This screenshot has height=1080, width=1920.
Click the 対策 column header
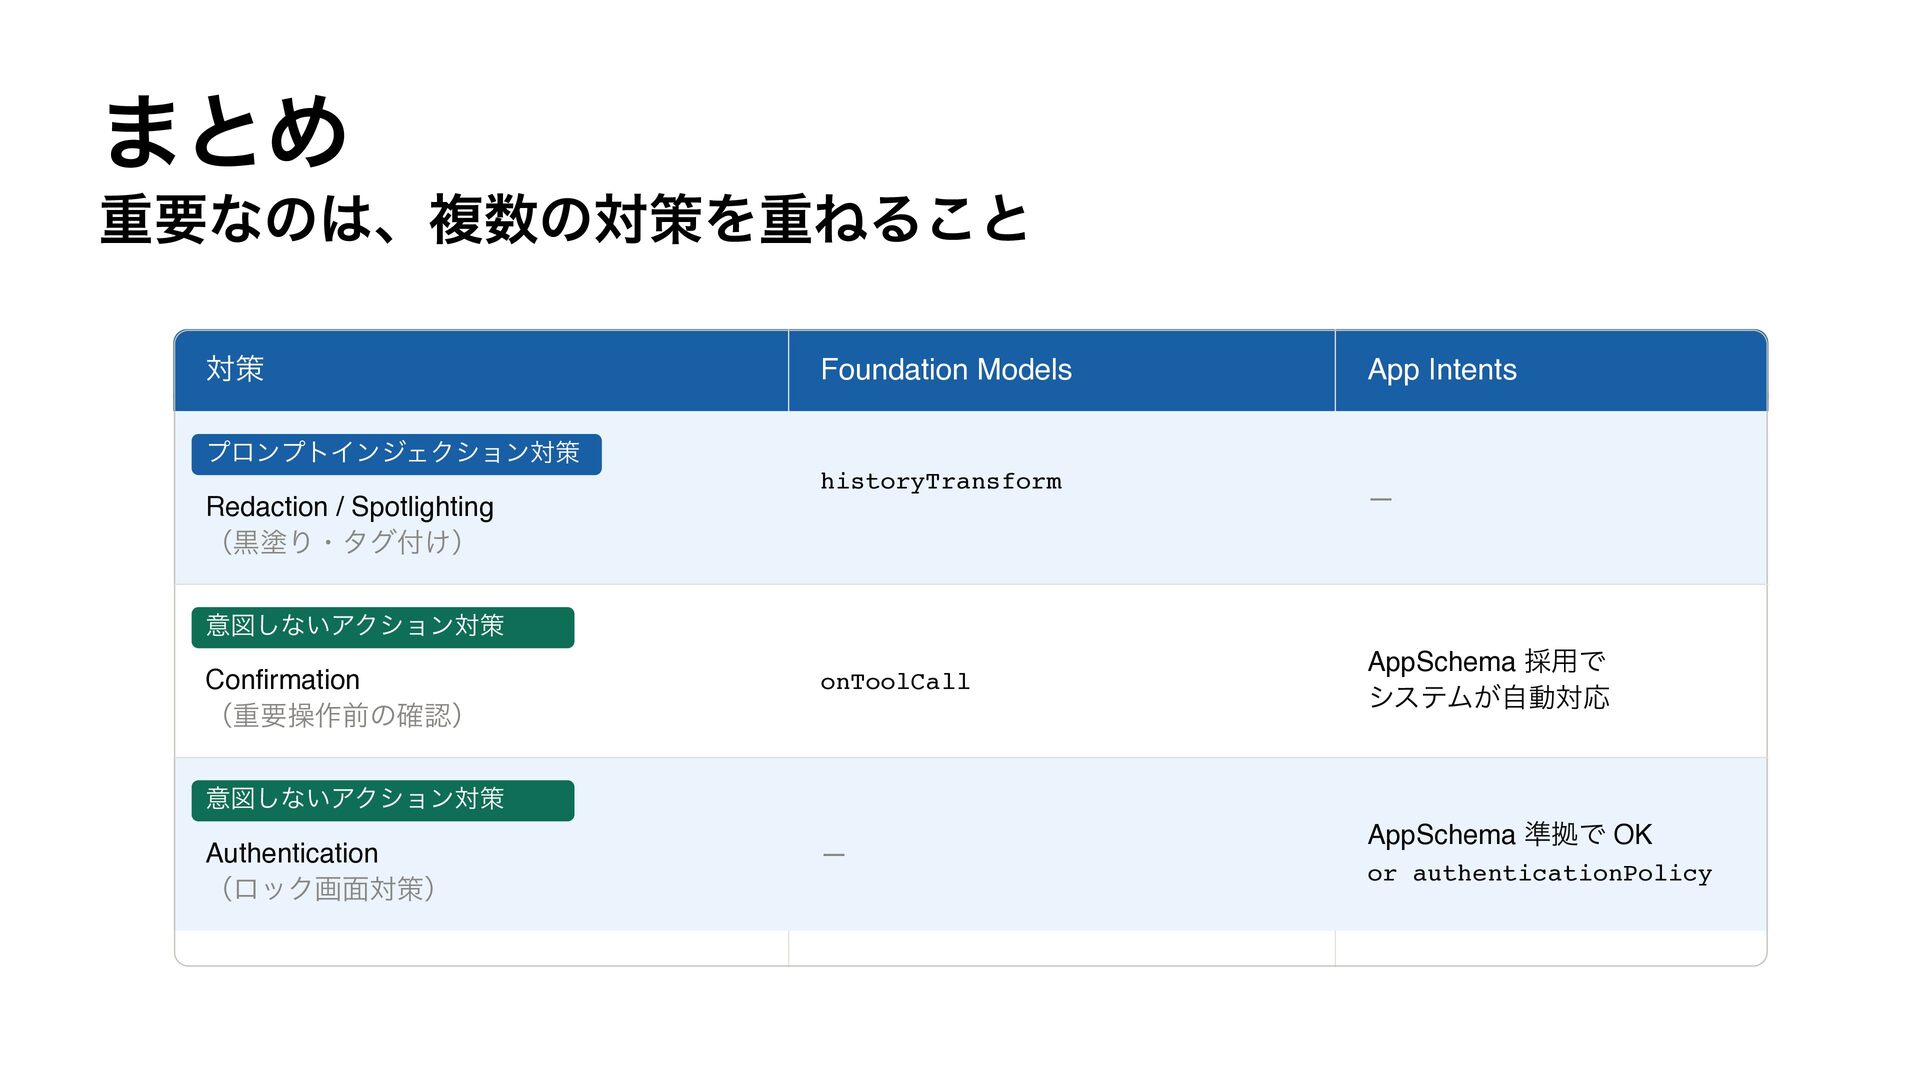point(235,369)
